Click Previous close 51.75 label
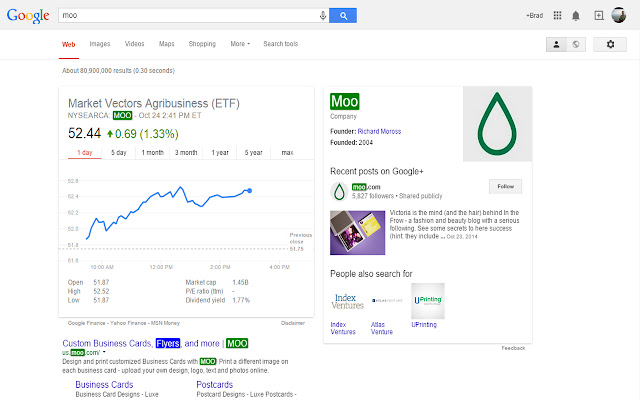 click(300, 242)
